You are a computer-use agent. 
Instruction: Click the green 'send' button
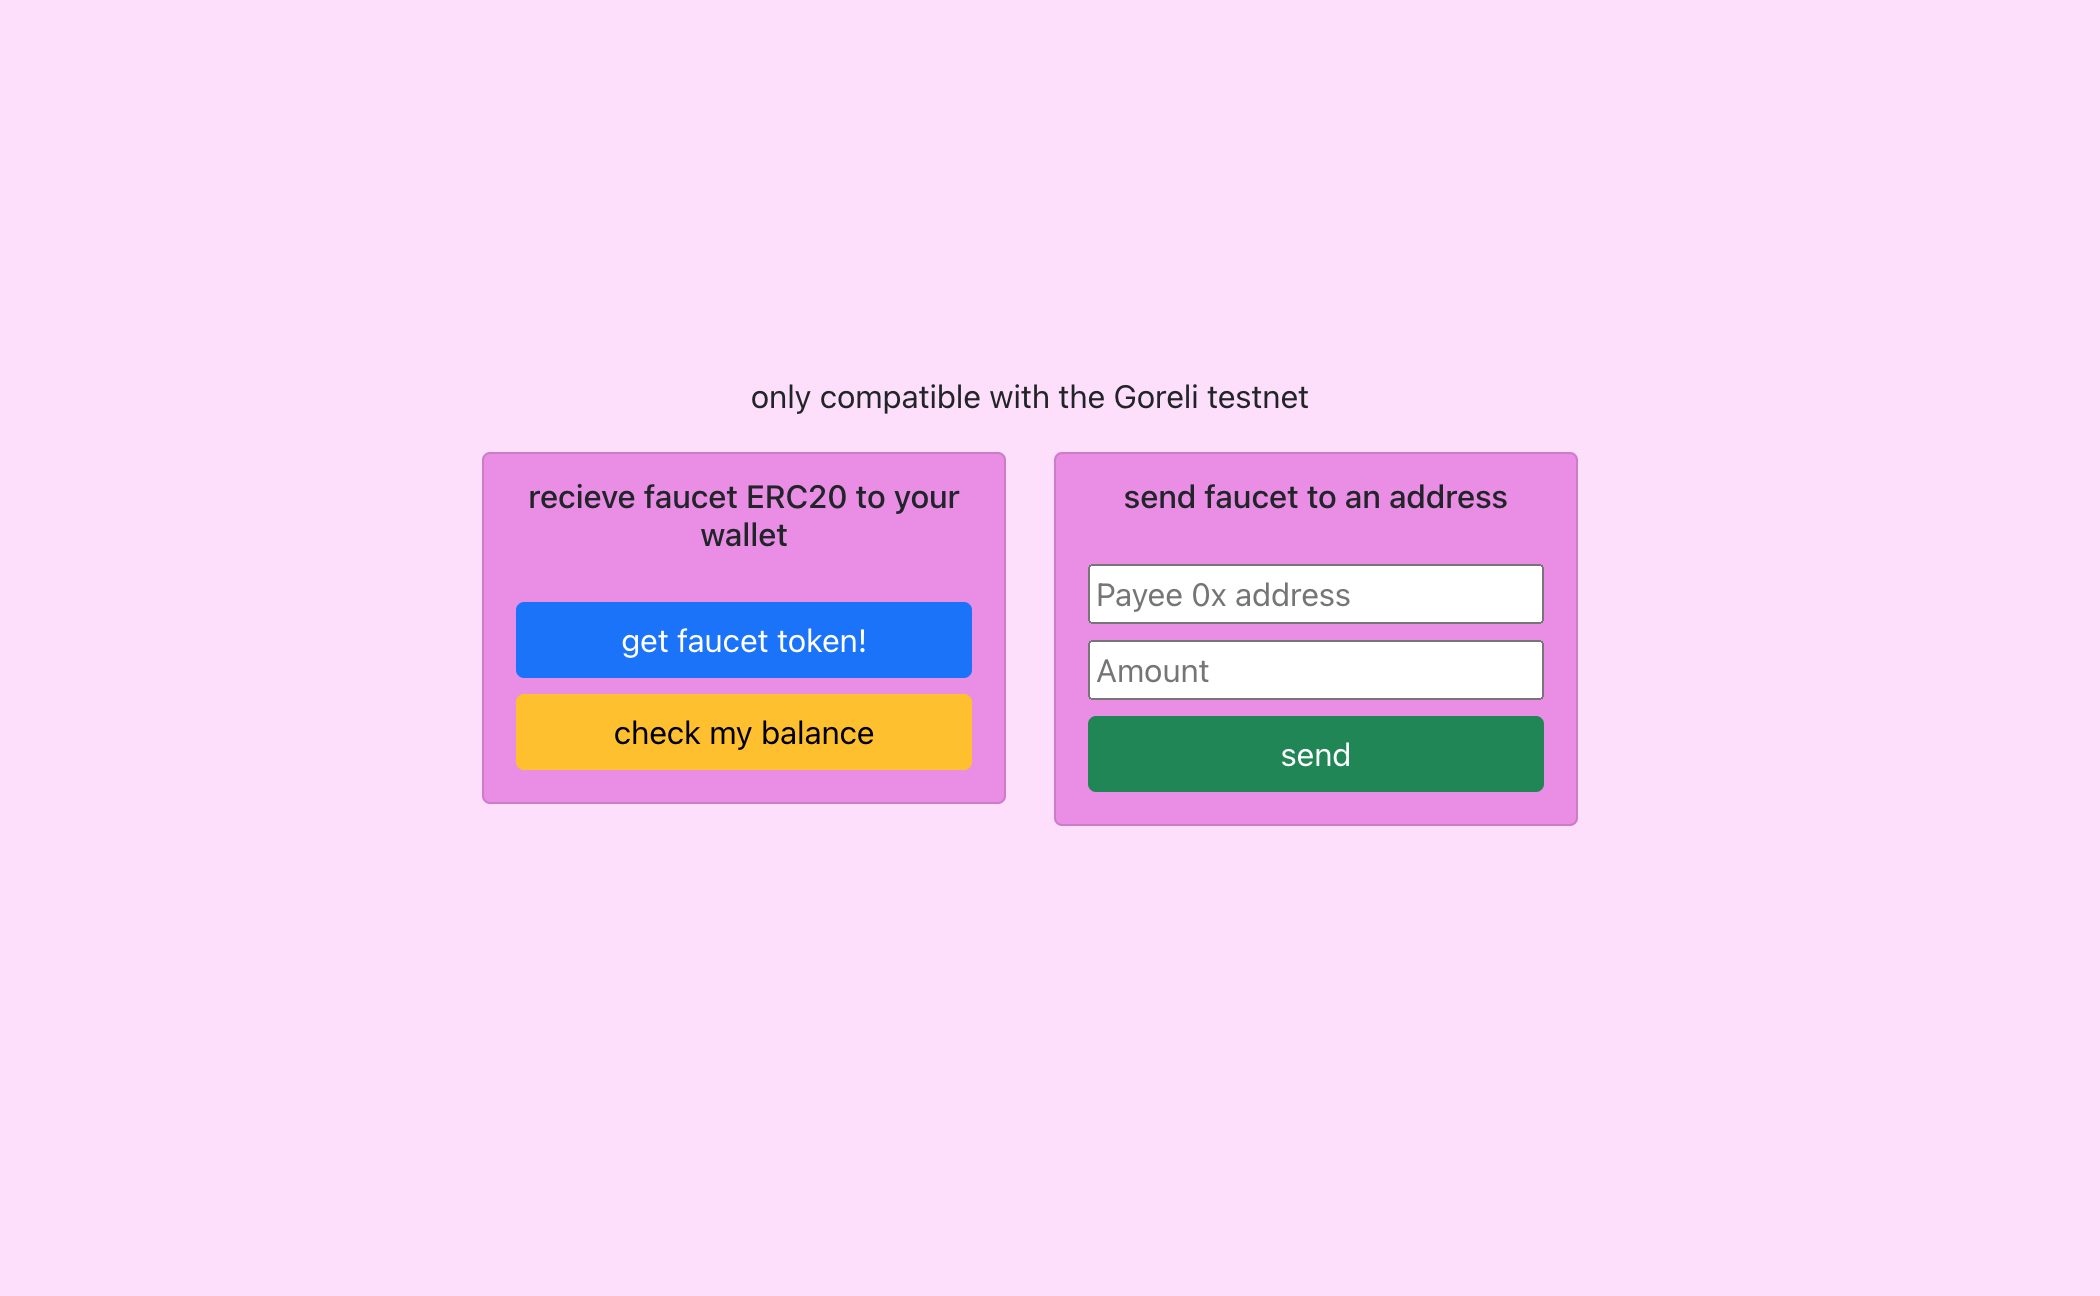1316,753
